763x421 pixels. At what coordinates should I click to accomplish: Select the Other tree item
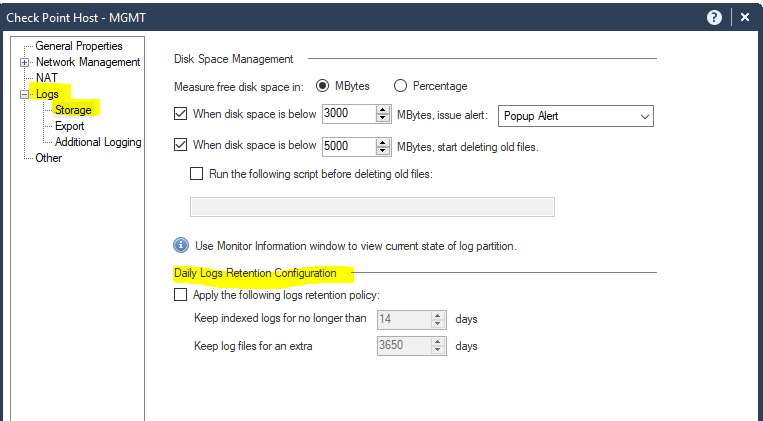click(49, 158)
